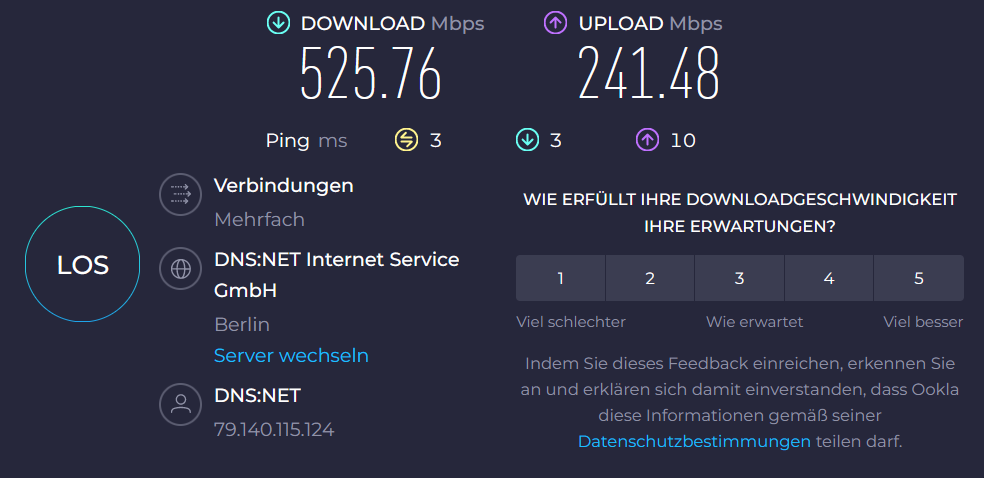Open the Datenschutzbestimmungen privacy policy link
Screen dimensions: 984x478
(x=694, y=442)
